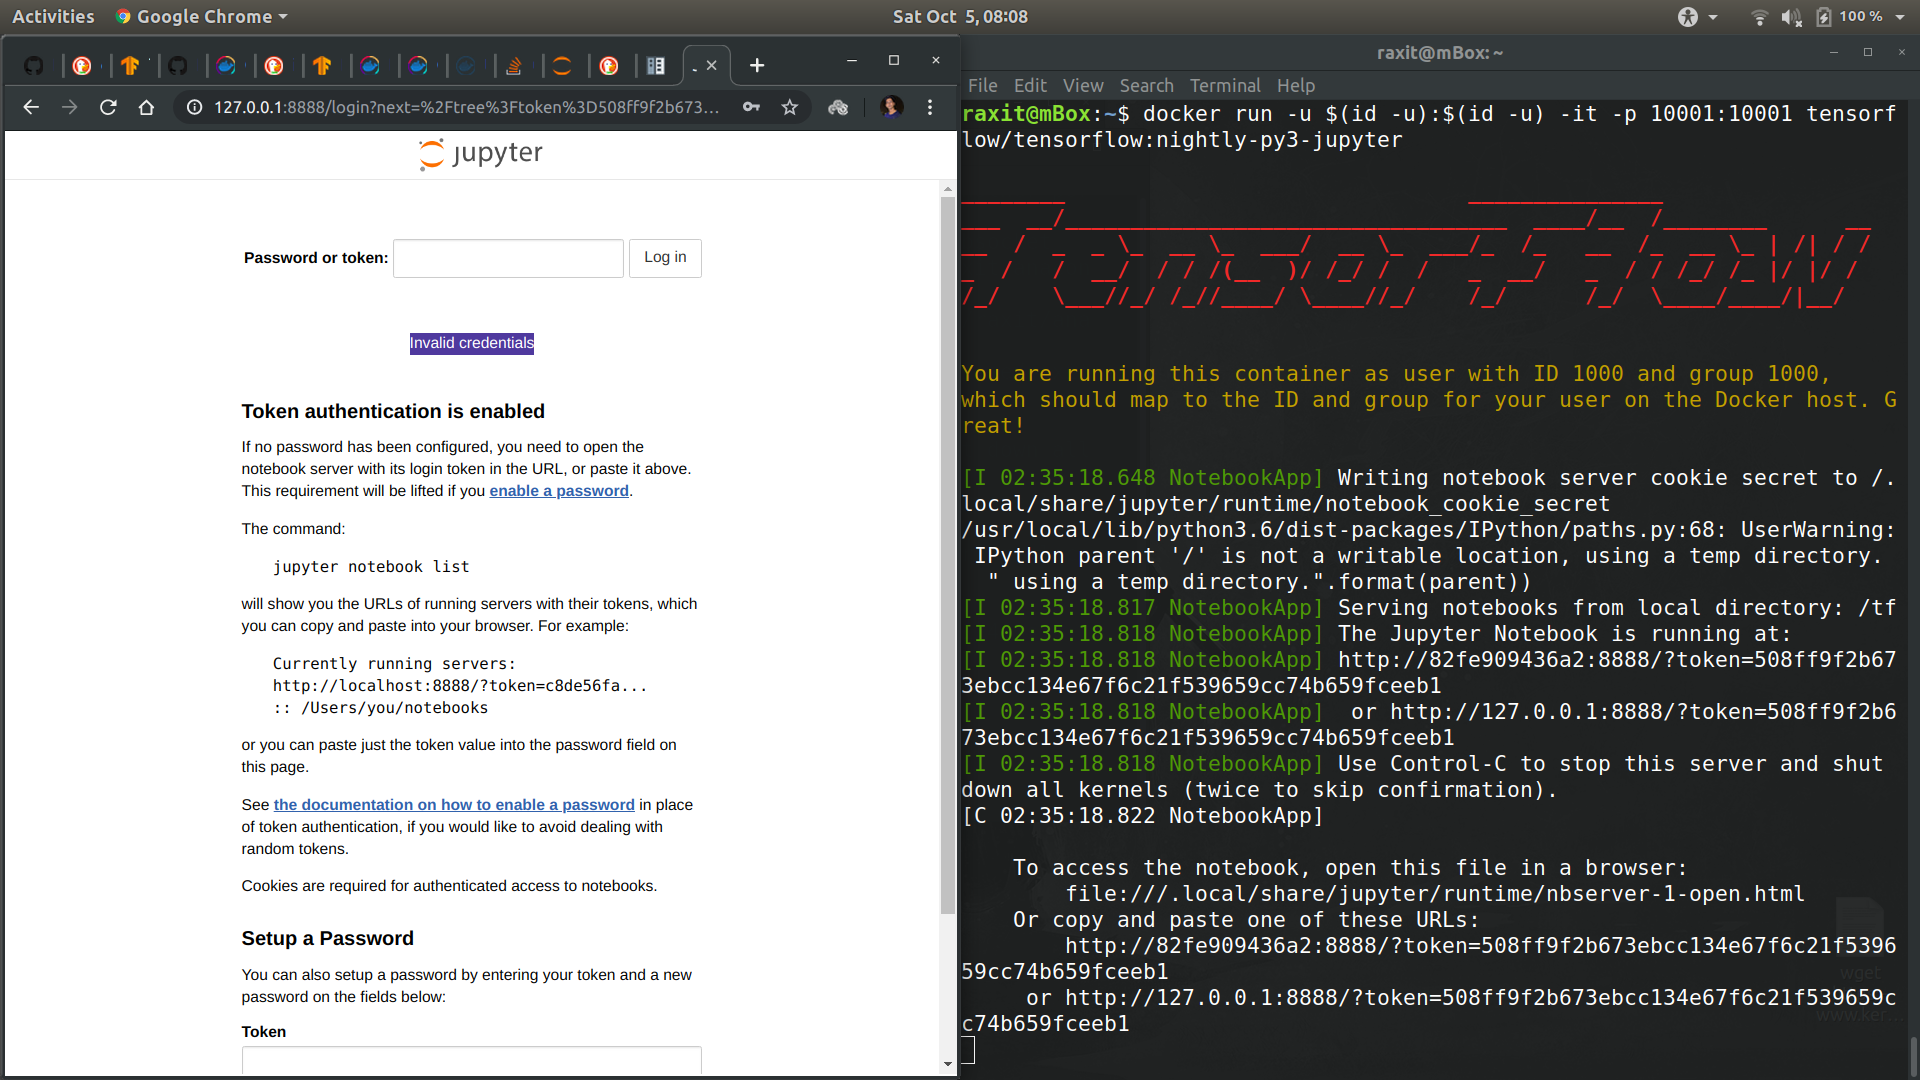
Task: Close the active Jupyter login tab
Action: point(711,65)
